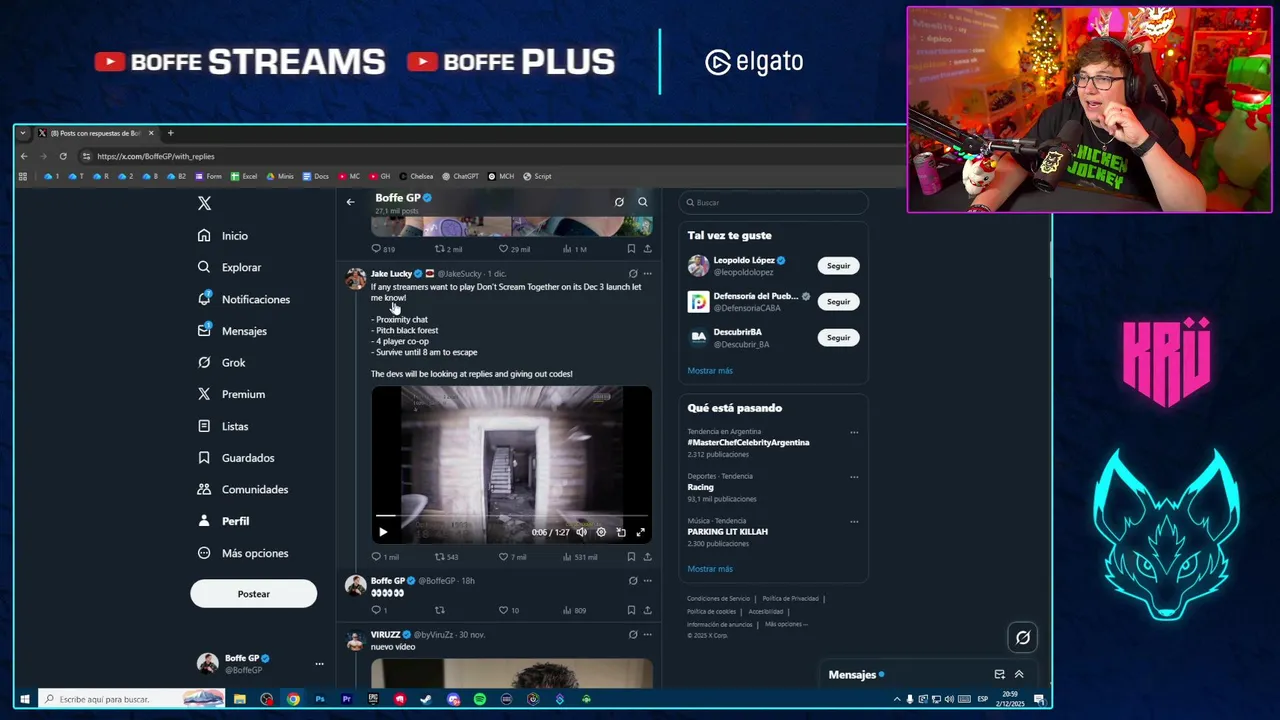Screen dimensions: 1280x720
Task: Open the video settings gear
Action: [601, 532]
